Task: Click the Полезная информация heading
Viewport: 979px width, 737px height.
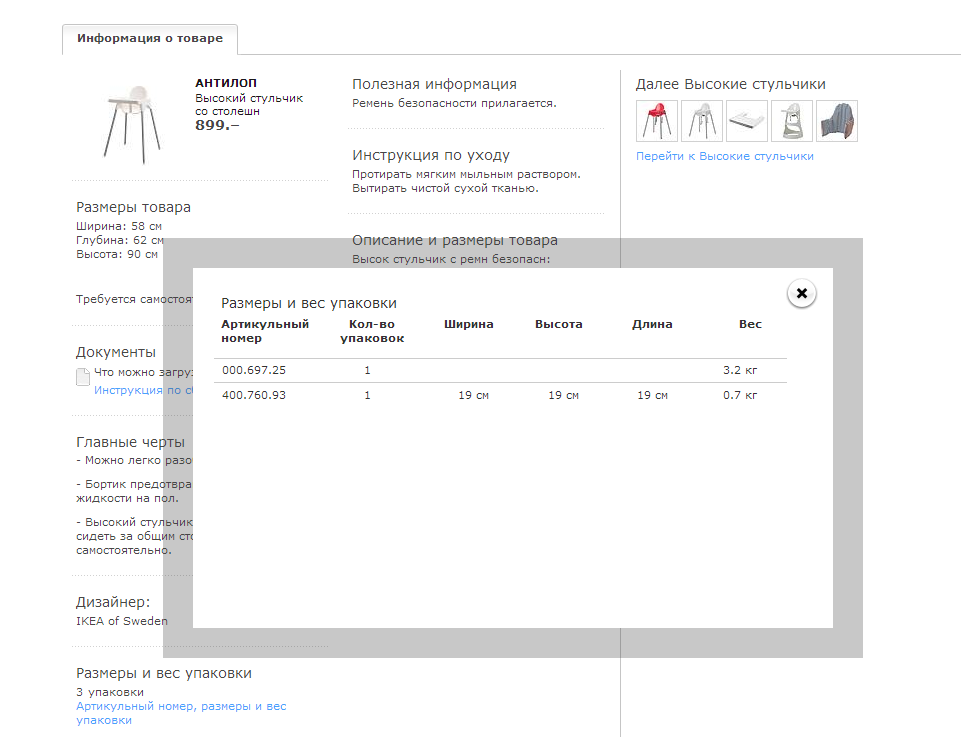Action: point(435,84)
